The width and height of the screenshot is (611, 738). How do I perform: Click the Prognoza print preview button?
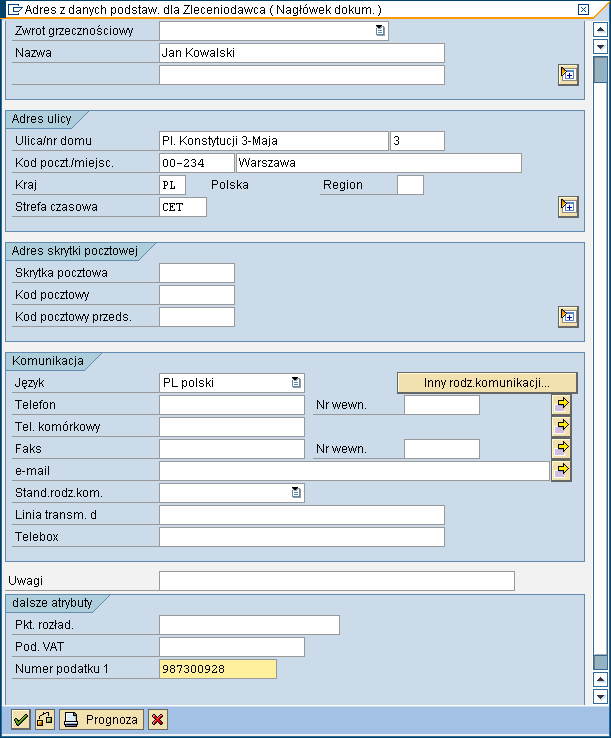101,719
